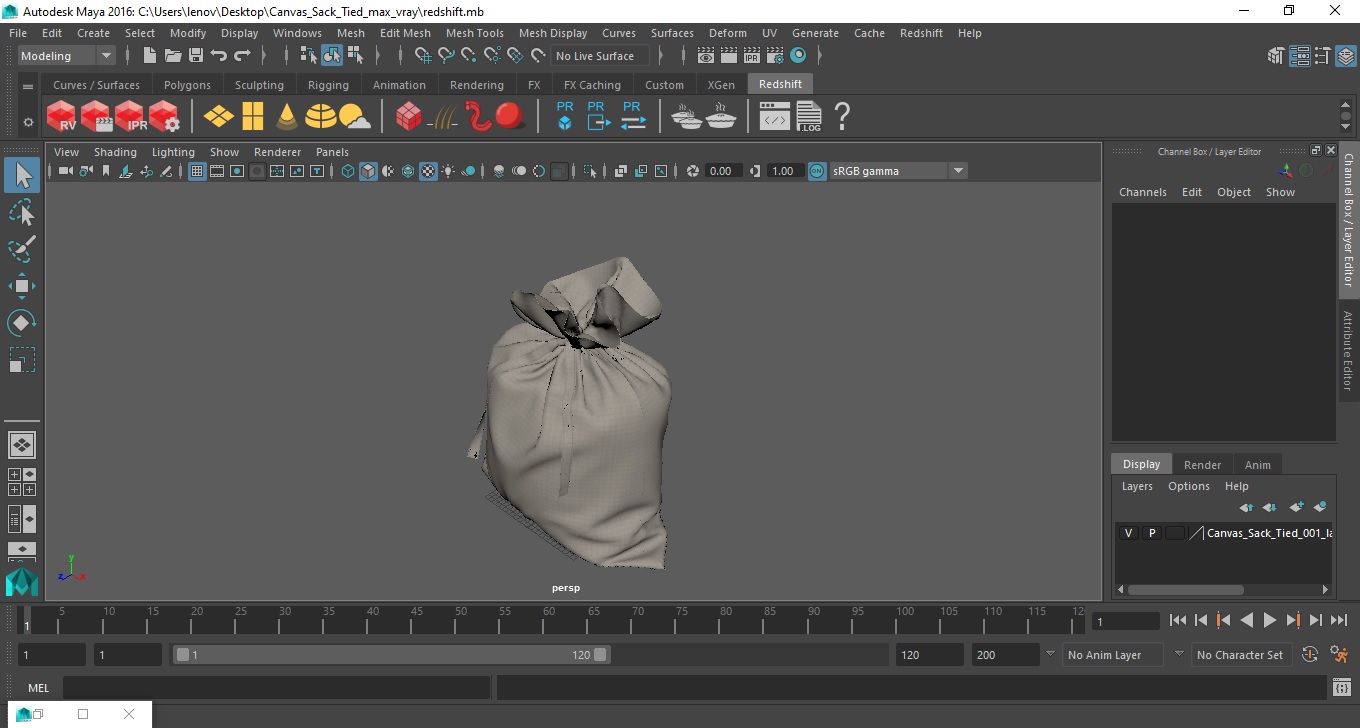This screenshot has height=728, width=1360.
Task: Switch to the Polygons shelf tab
Action: [187, 85]
